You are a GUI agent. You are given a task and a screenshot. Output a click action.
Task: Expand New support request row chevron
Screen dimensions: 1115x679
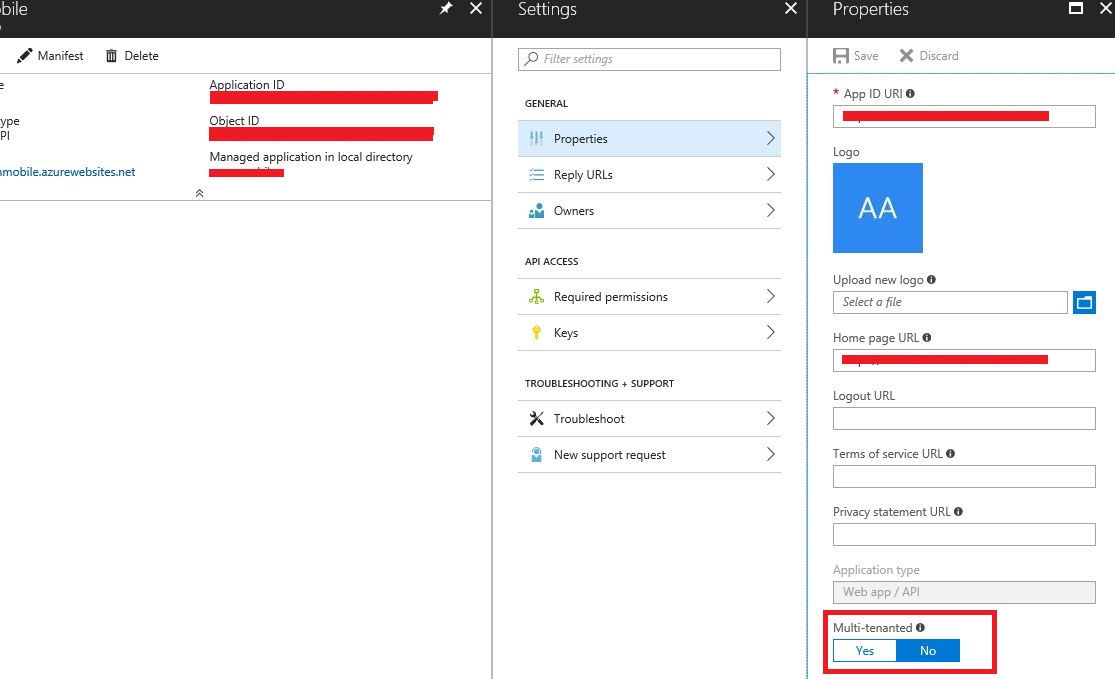pos(771,454)
